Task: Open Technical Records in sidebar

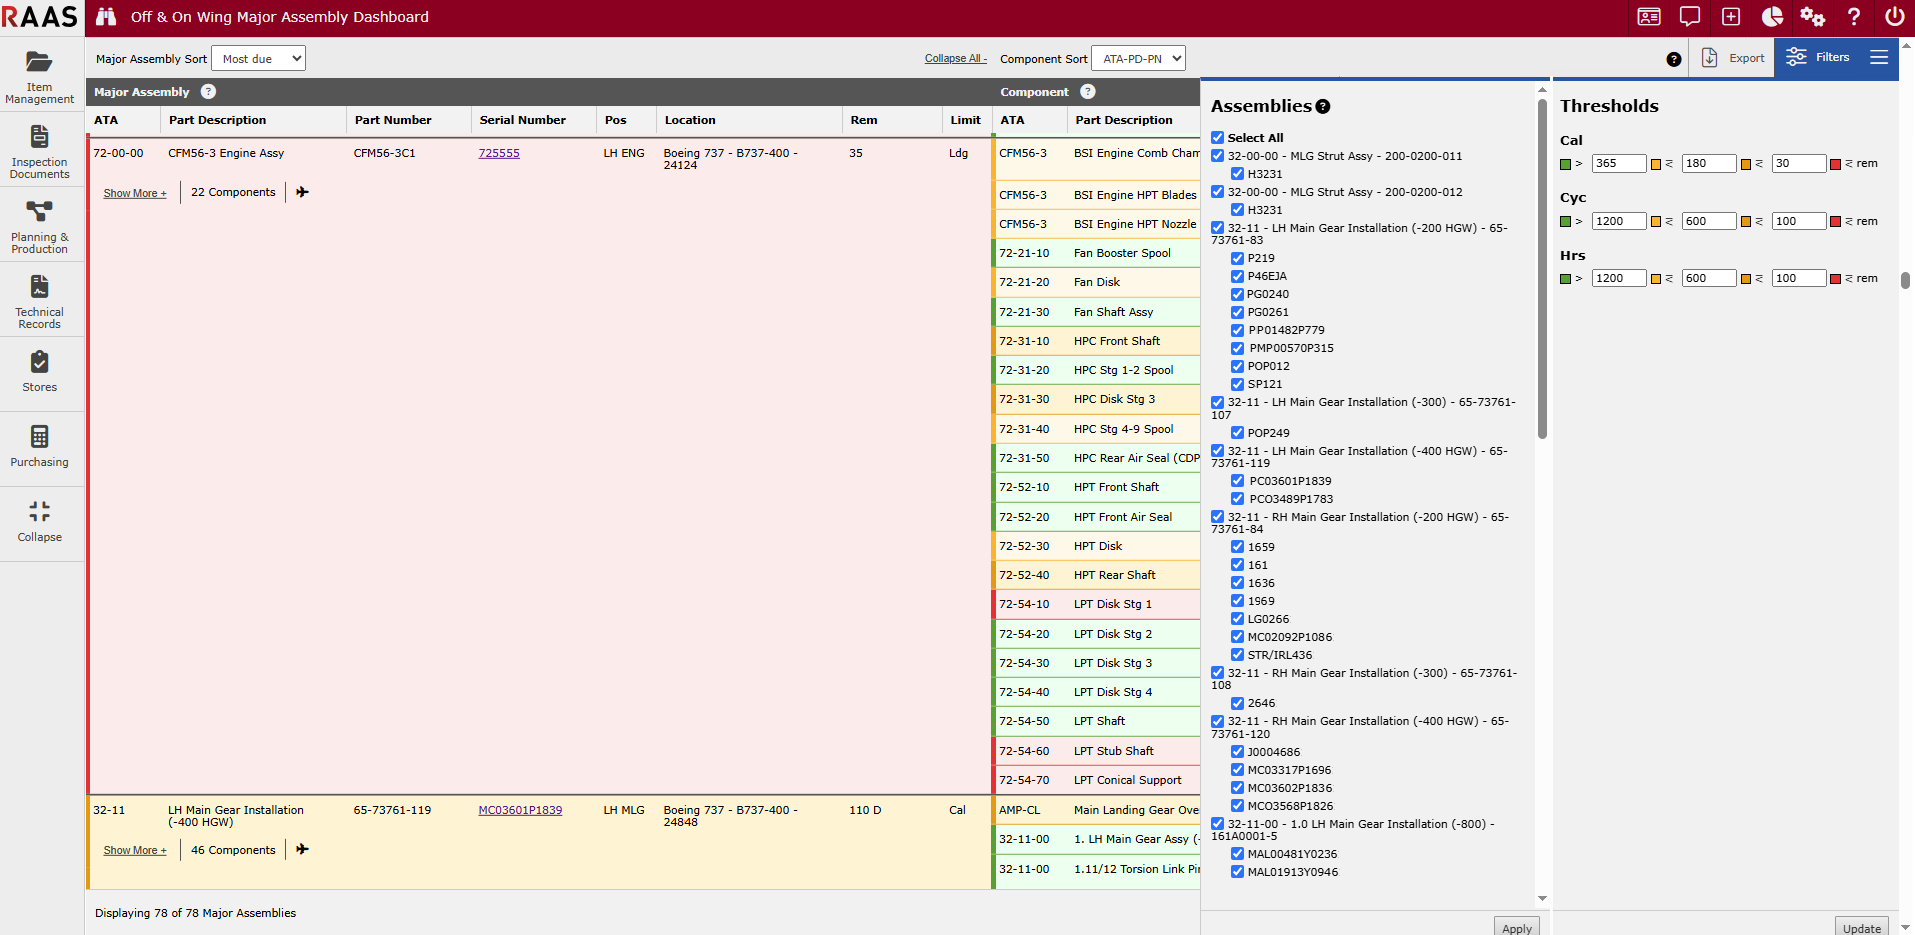Action: (x=40, y=301)
